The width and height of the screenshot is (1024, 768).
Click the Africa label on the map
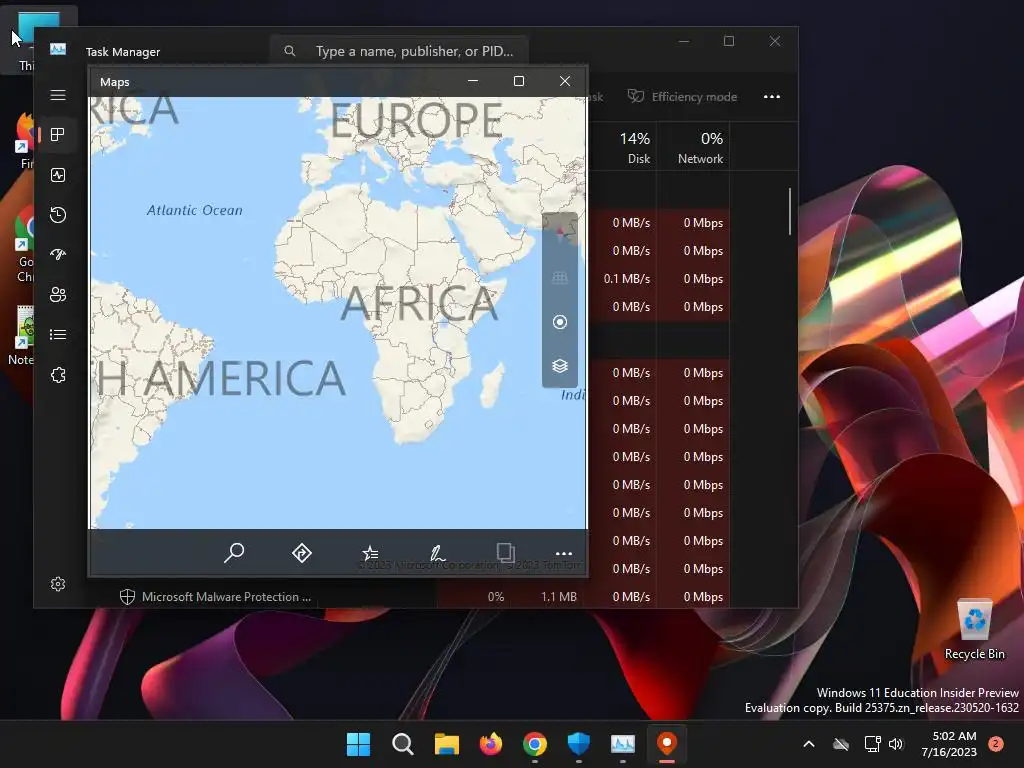click(x=419, y=303)
